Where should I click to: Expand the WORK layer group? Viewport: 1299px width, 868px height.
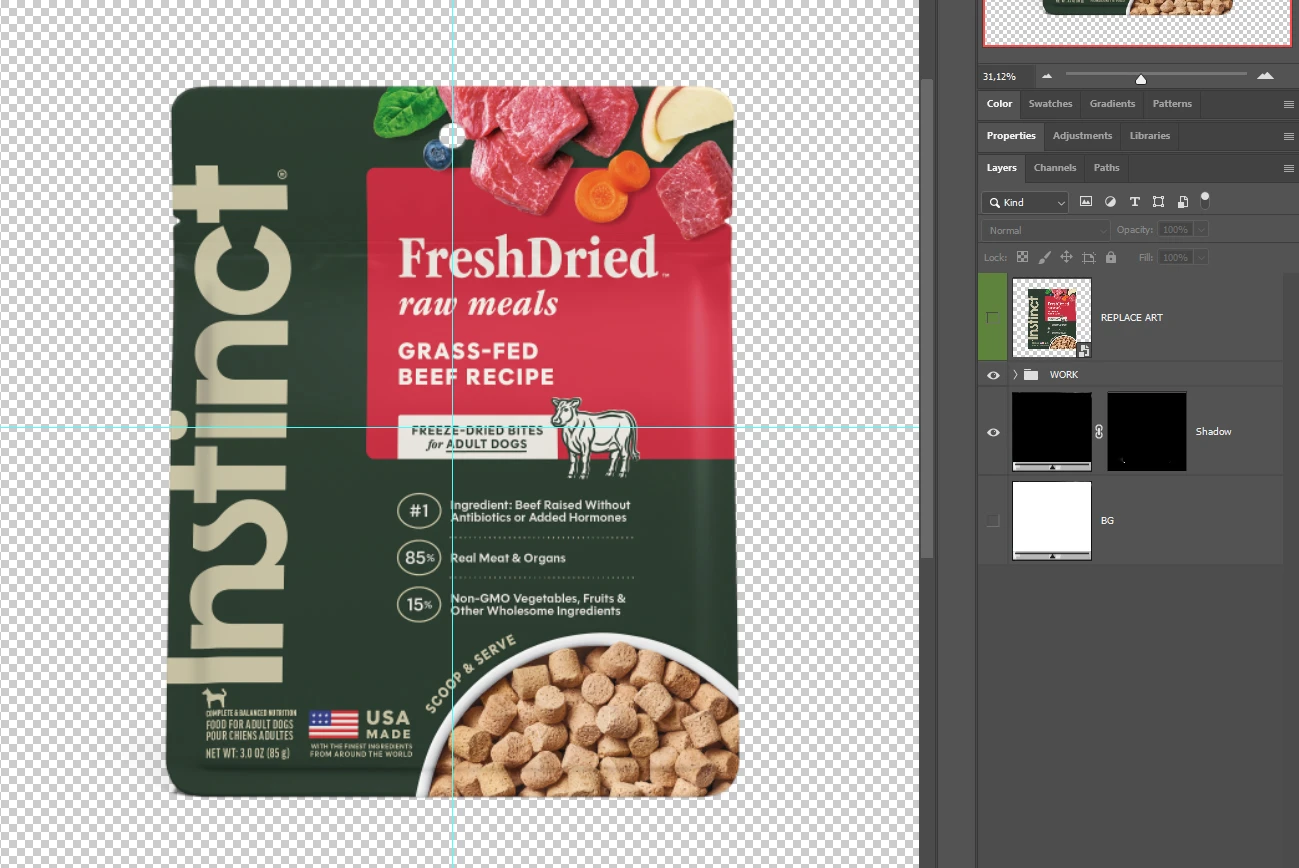point(1015,375)
